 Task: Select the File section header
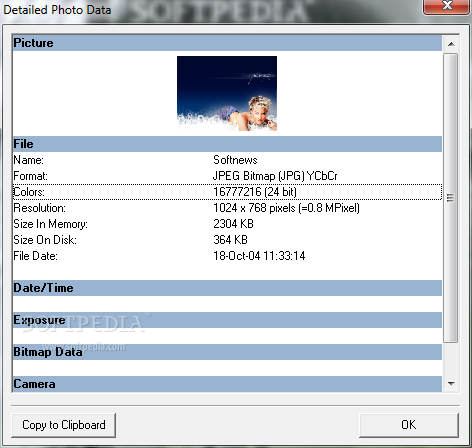(227, 144)
